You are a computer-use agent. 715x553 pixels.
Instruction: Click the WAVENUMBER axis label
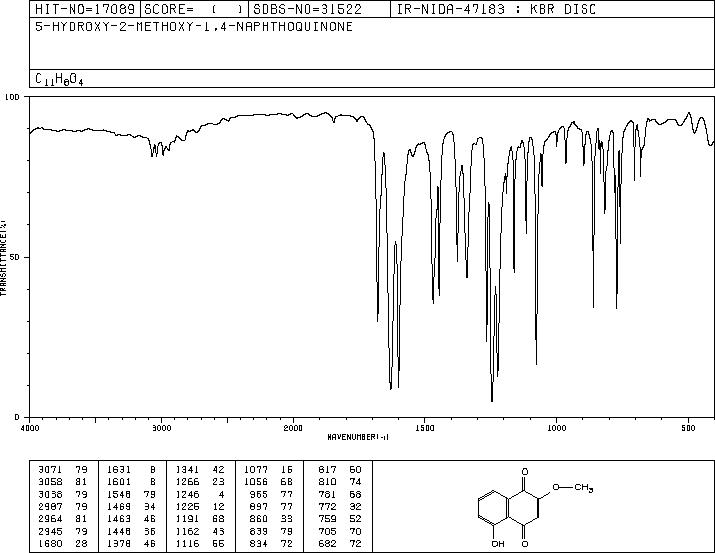pyautogui.click(x=357, y=437)
